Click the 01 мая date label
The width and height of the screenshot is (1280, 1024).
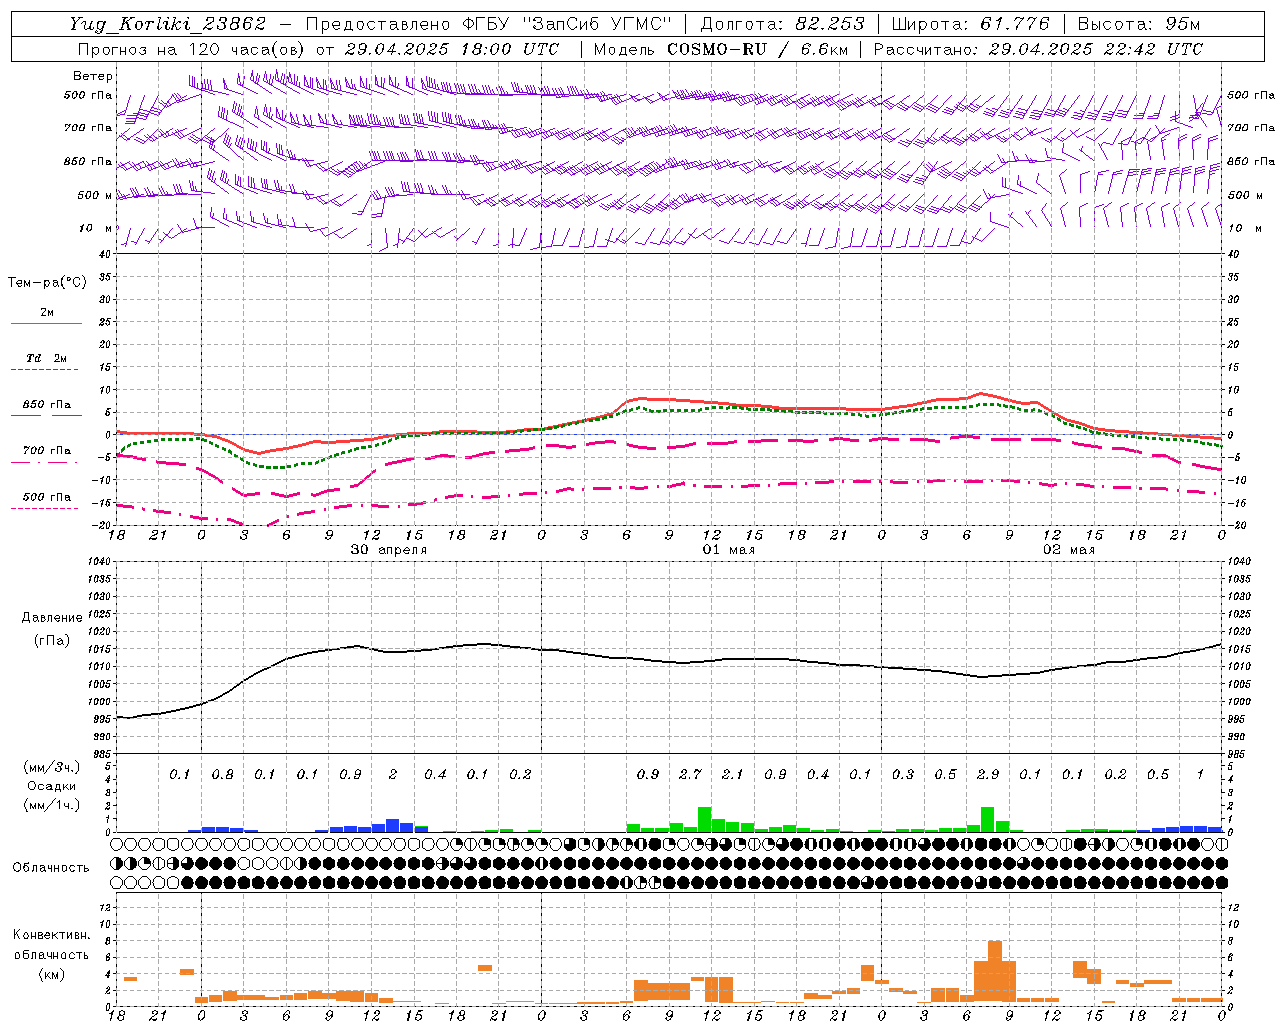[x=728, y=550]
